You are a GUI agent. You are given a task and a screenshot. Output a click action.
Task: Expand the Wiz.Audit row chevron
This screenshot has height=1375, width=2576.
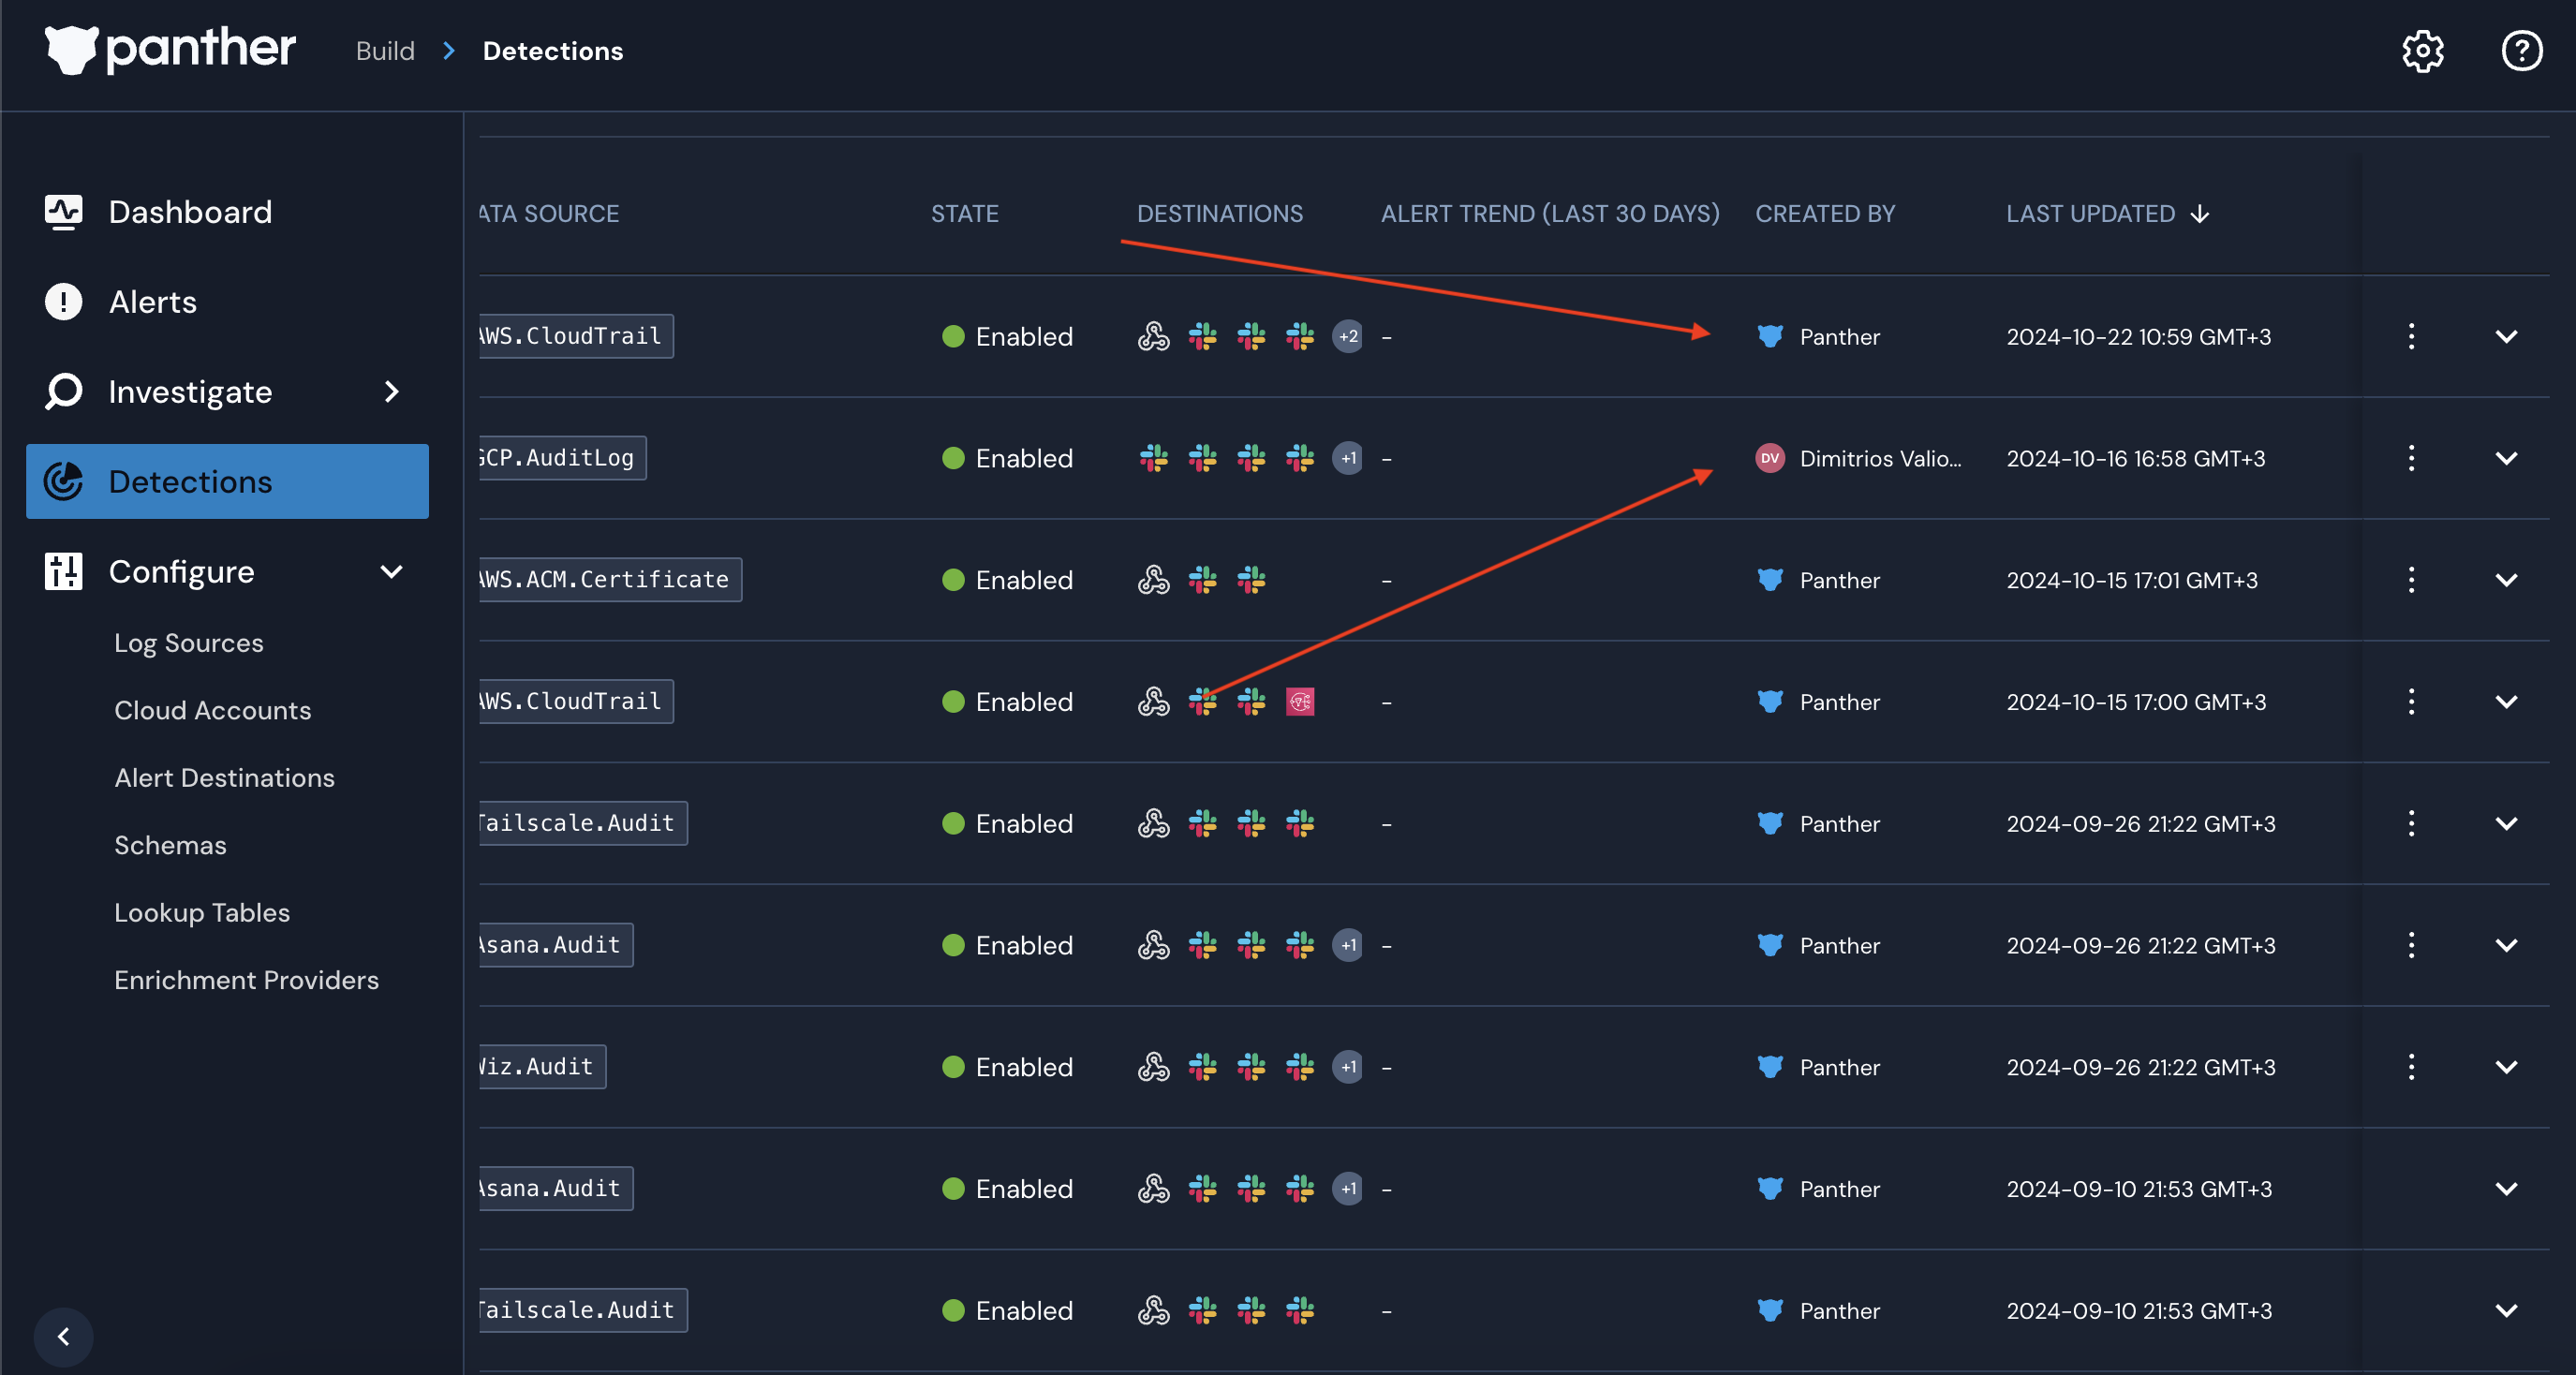[2505, 1067]
